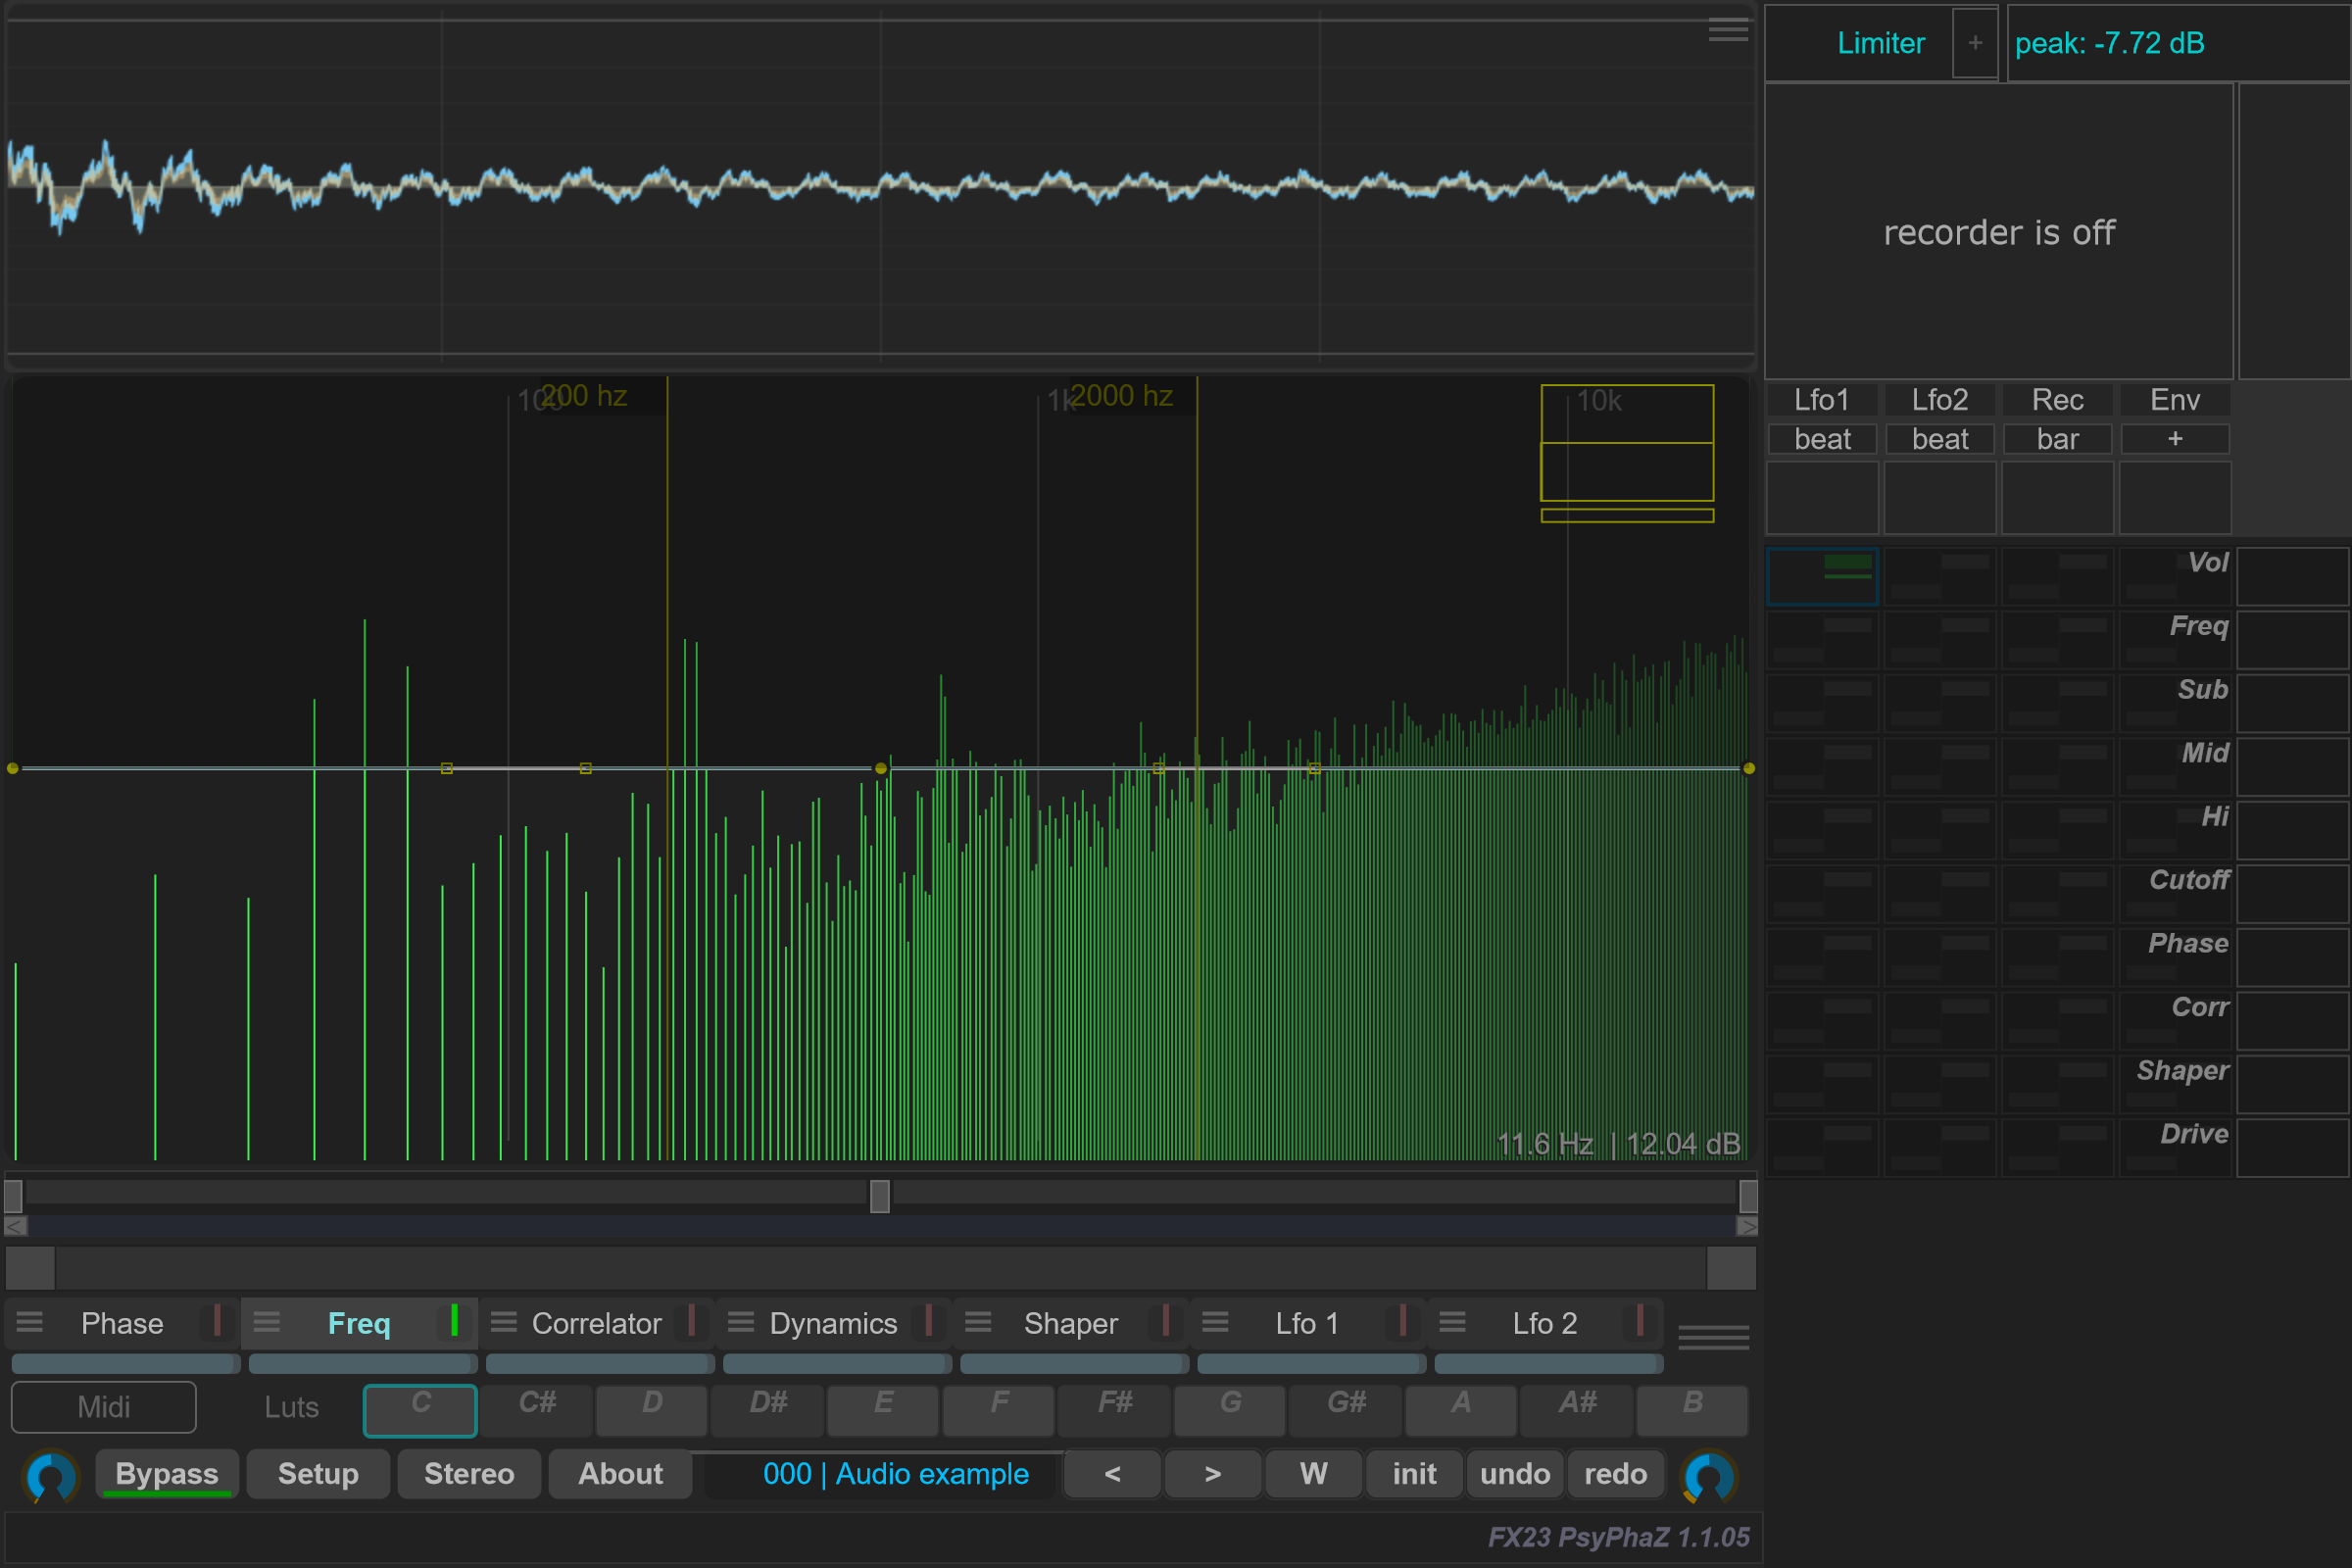2352x1568 pixels.
Task: Click the left scroll arrow under the spectrum
Action: pyautogui.click(x=16, y=1226)
